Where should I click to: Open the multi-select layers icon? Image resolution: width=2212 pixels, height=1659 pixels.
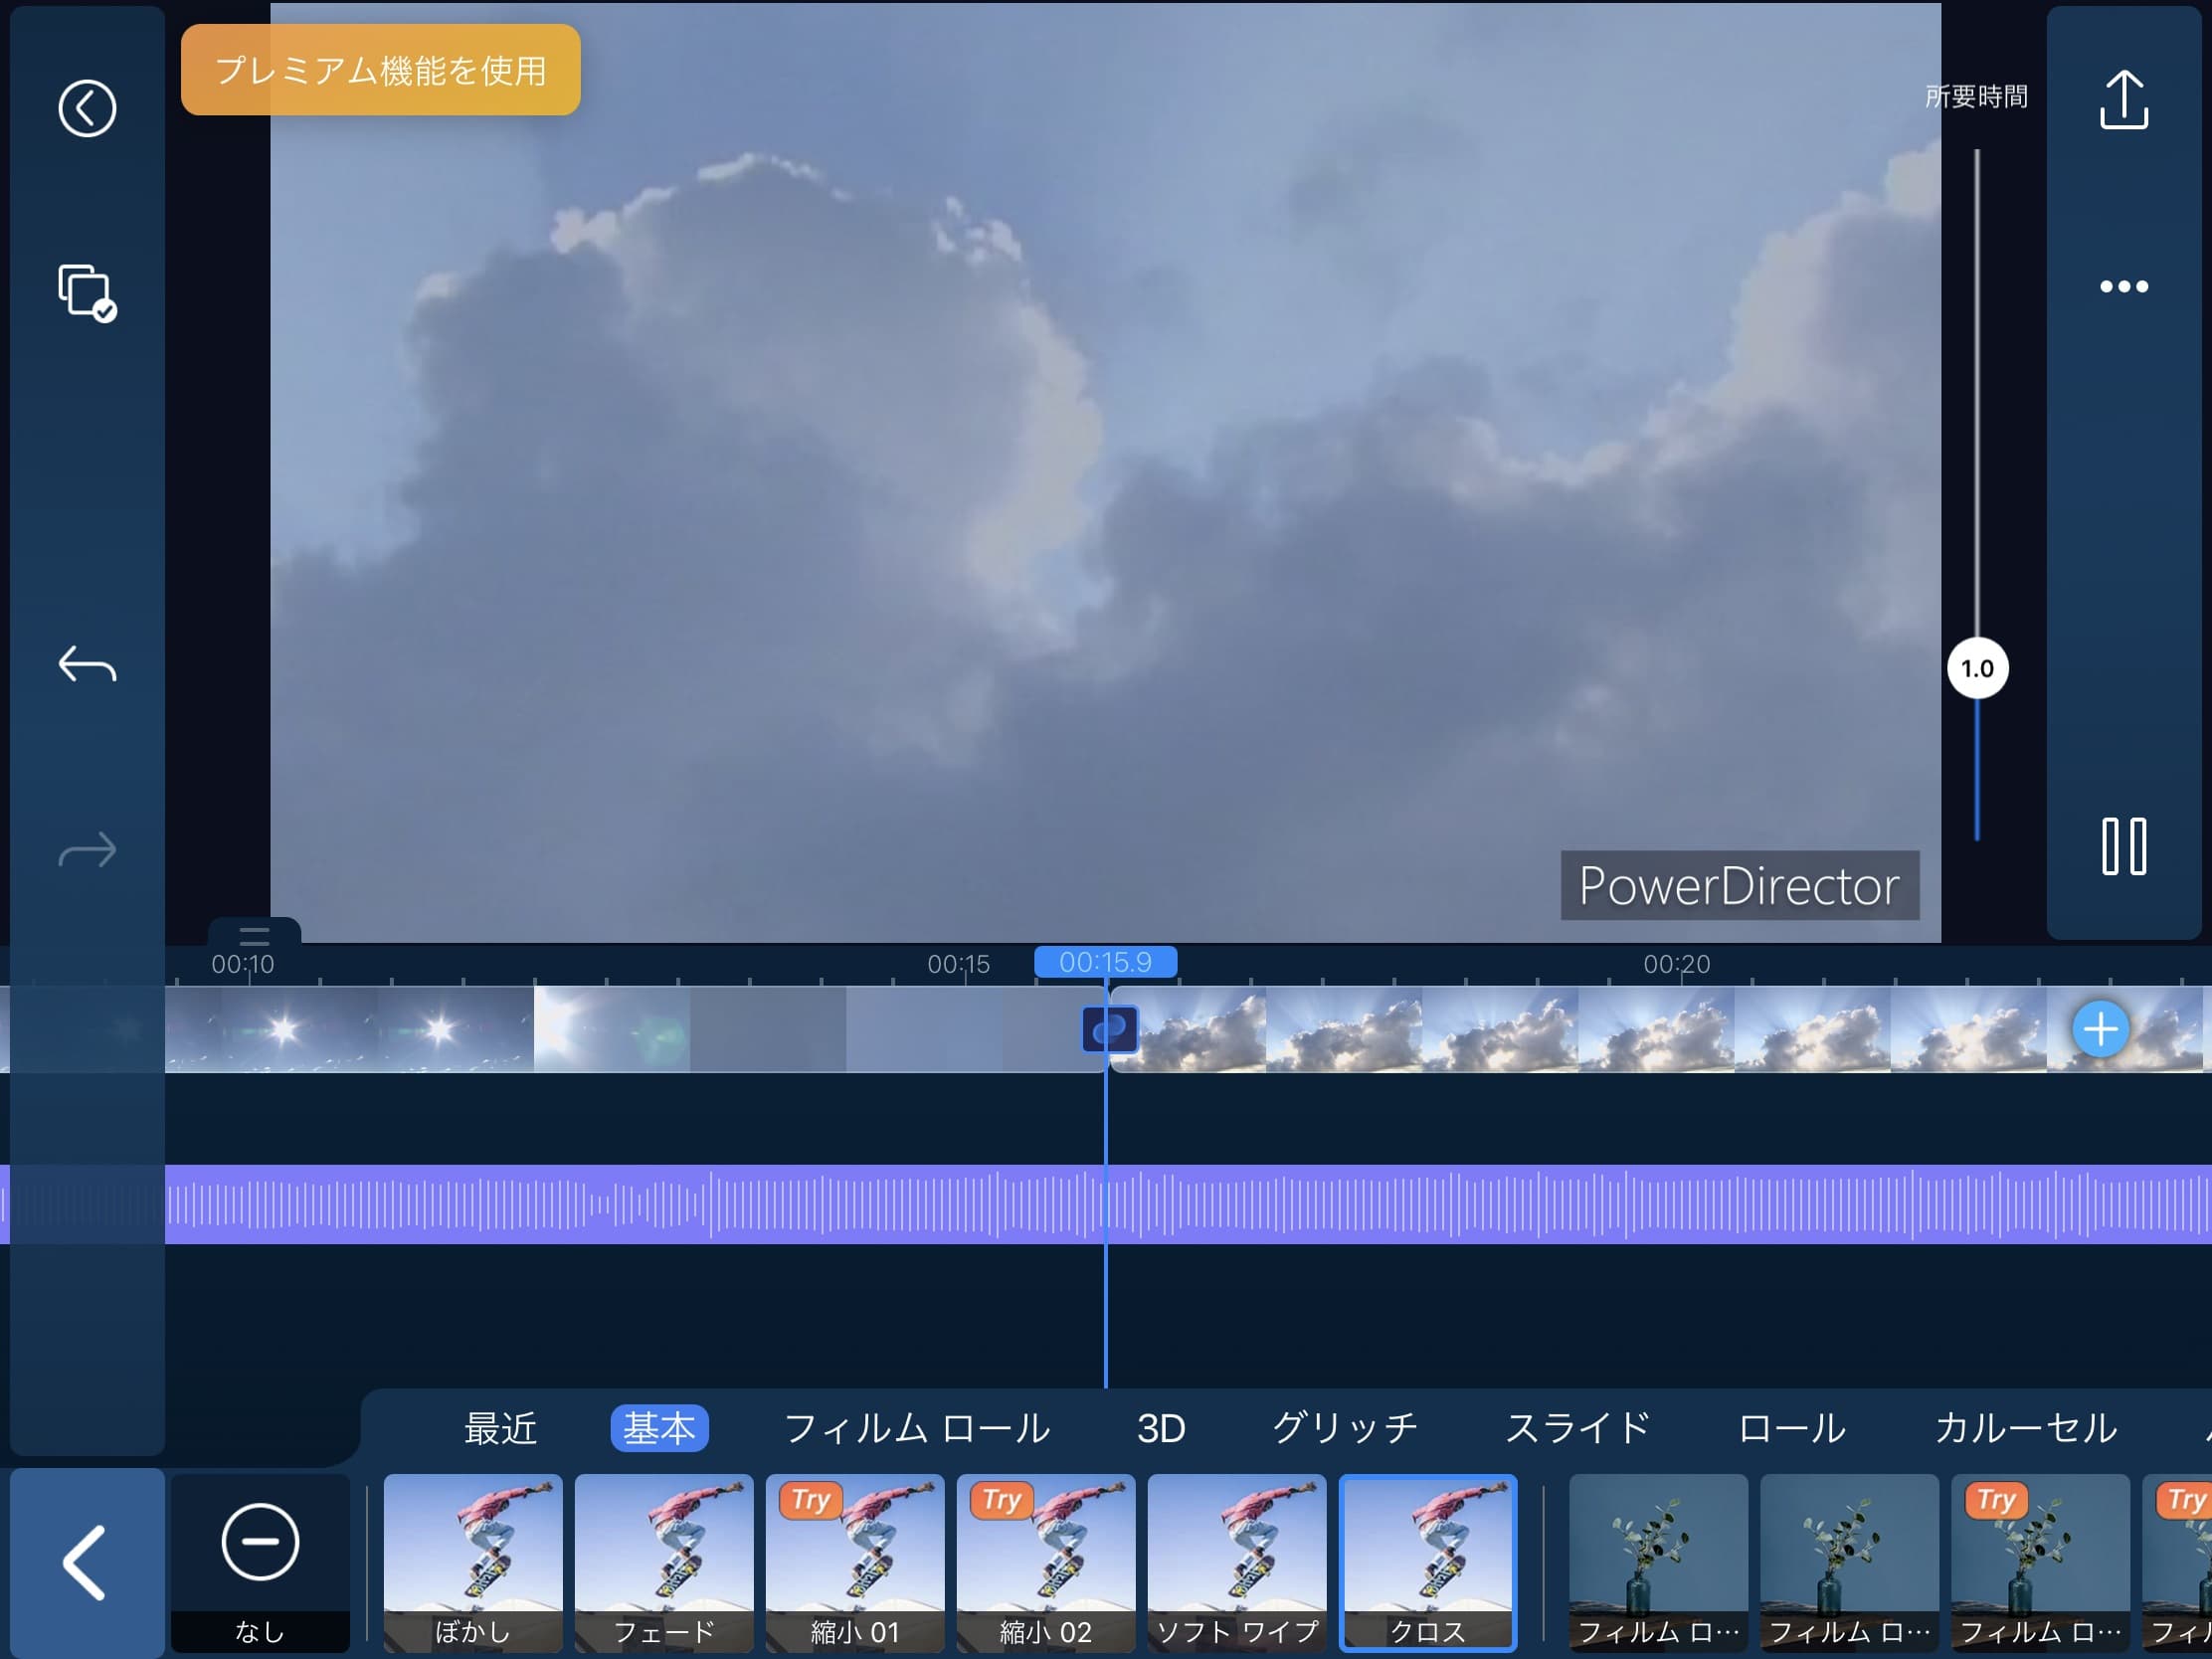[x=87, y=293]
